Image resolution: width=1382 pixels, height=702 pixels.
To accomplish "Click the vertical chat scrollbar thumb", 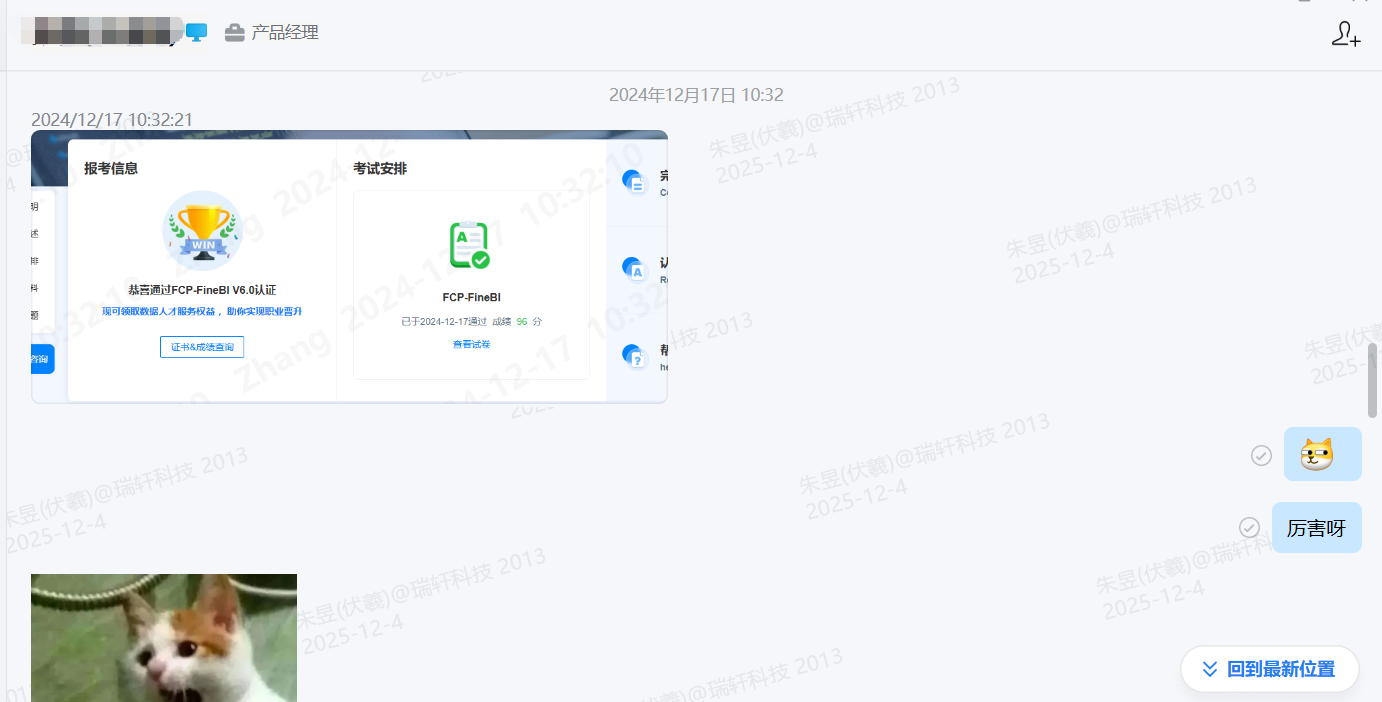I will pos(1373,380).
